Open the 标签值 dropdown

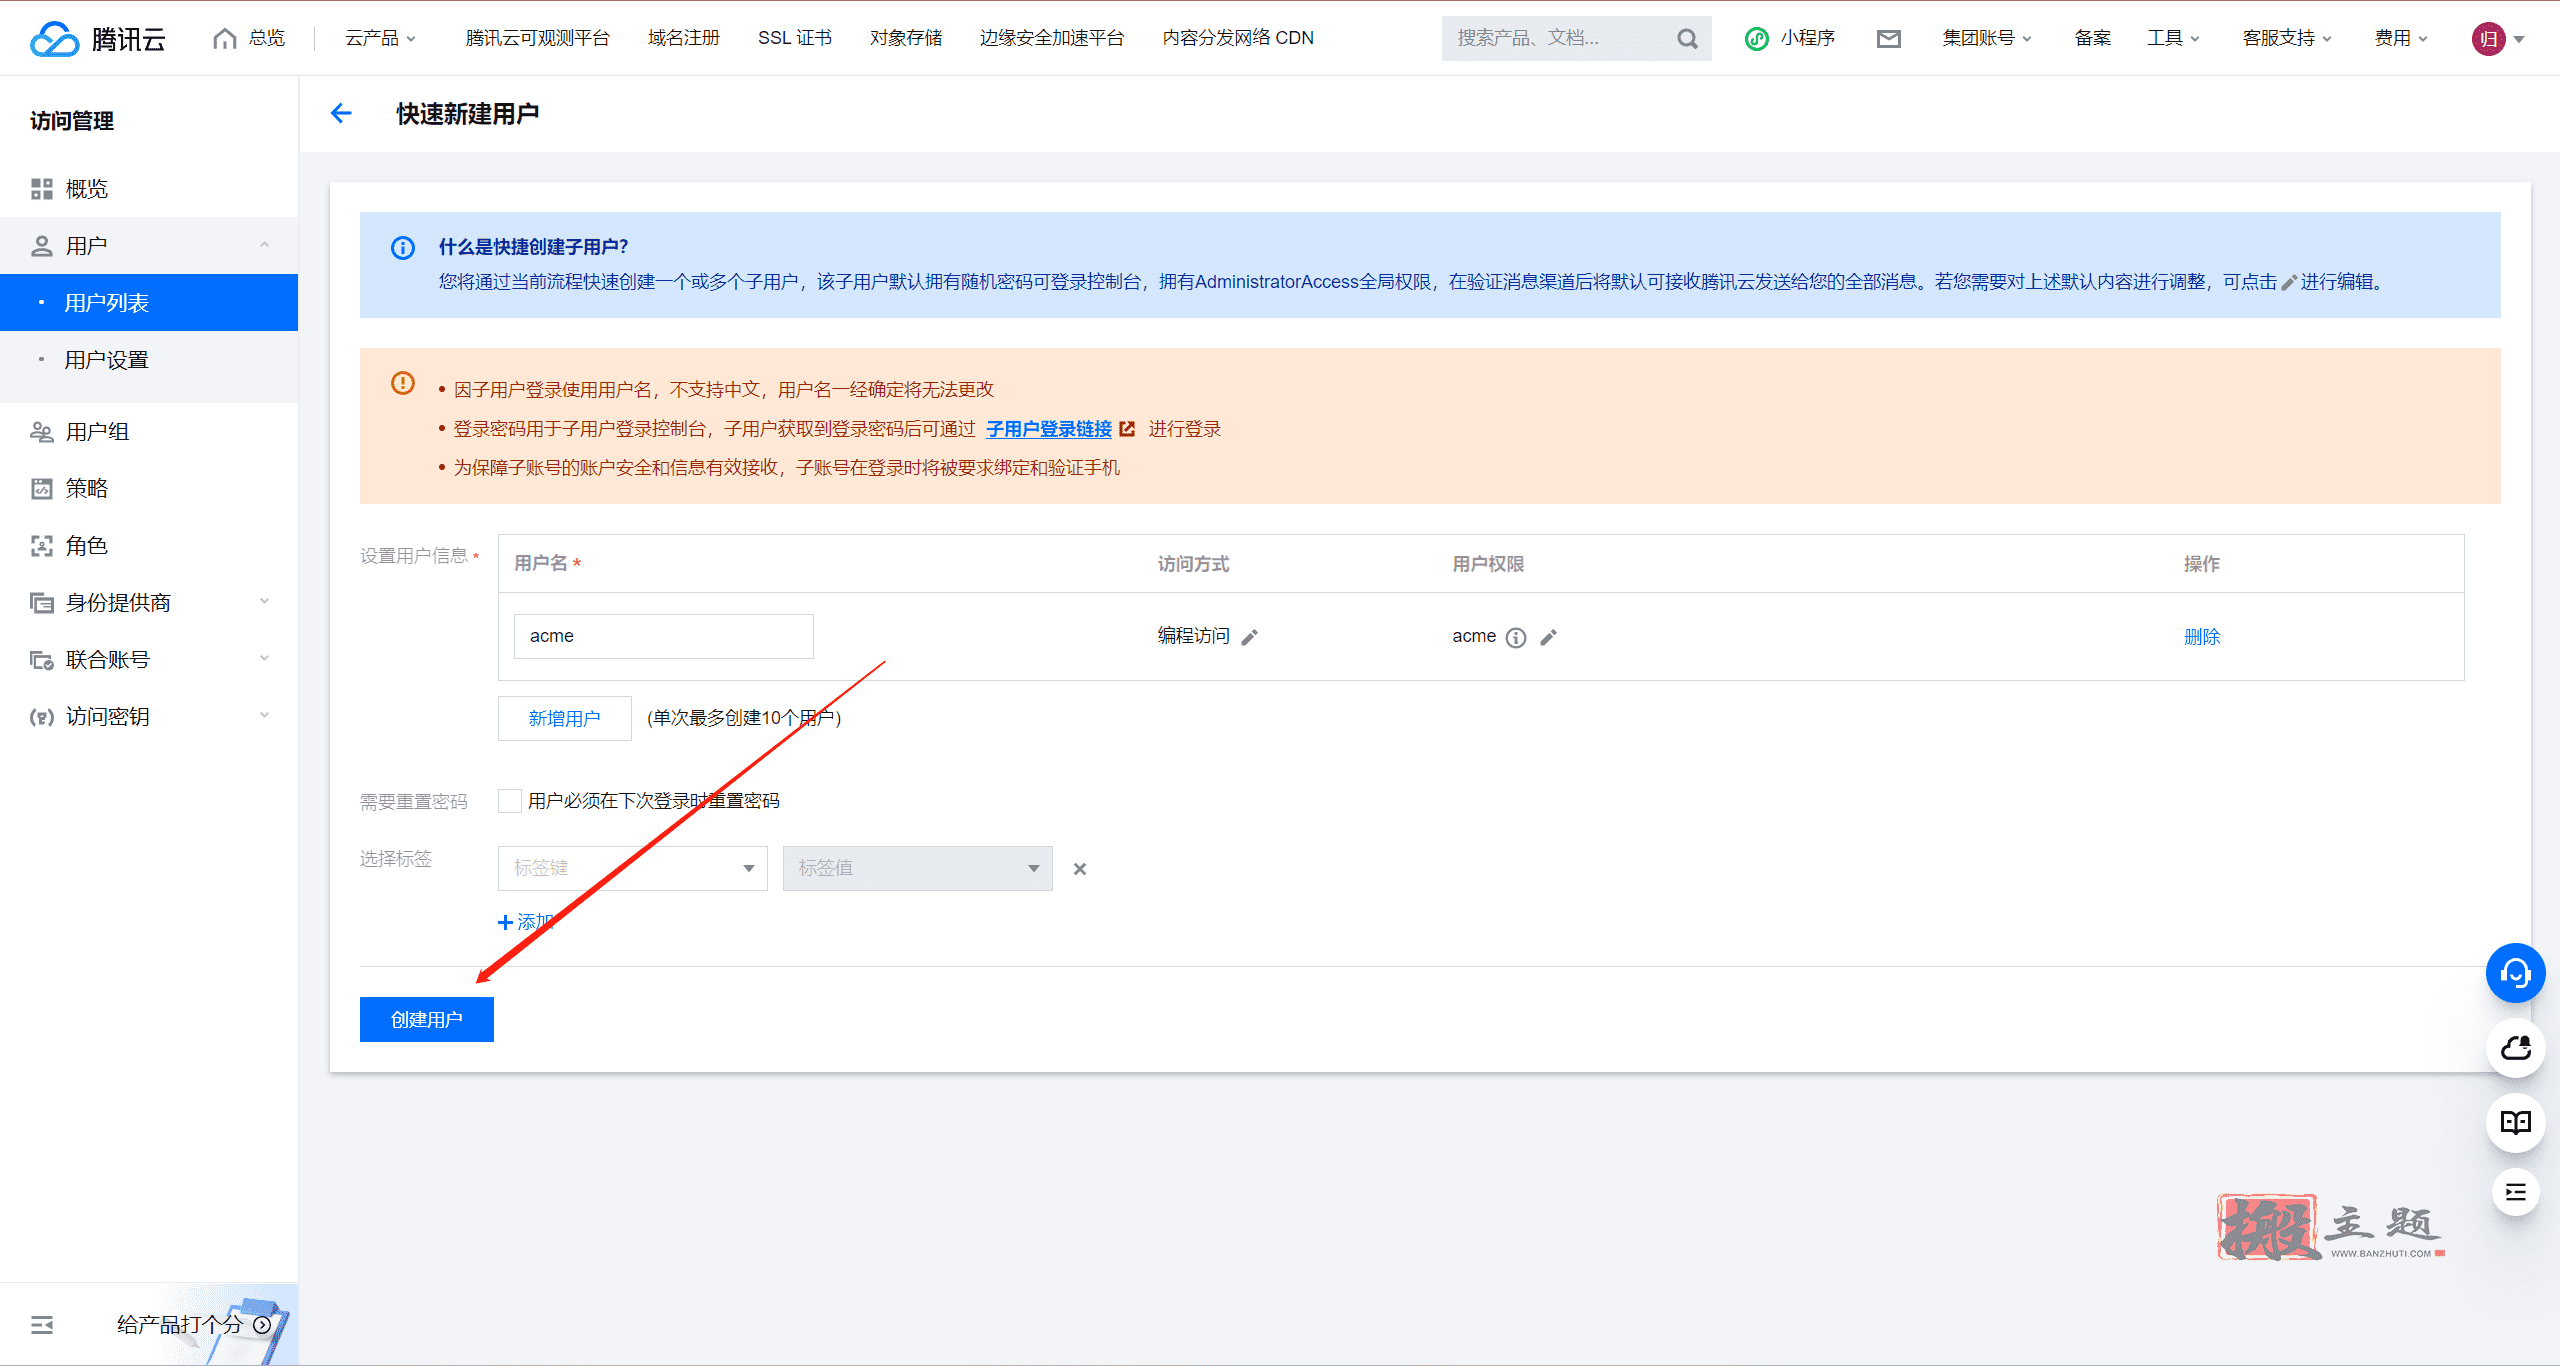[917, 868]
